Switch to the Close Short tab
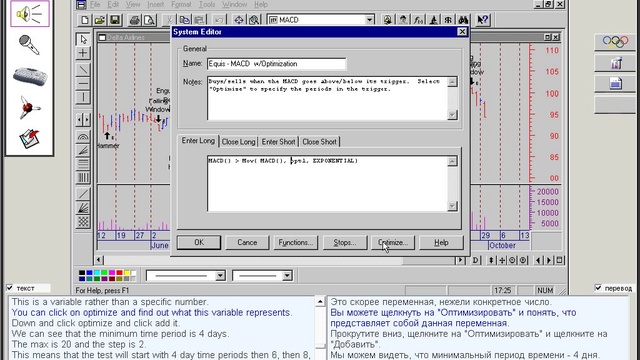This screenshot has width=640, height=360. pyautogui.click(x=320, y=142)
